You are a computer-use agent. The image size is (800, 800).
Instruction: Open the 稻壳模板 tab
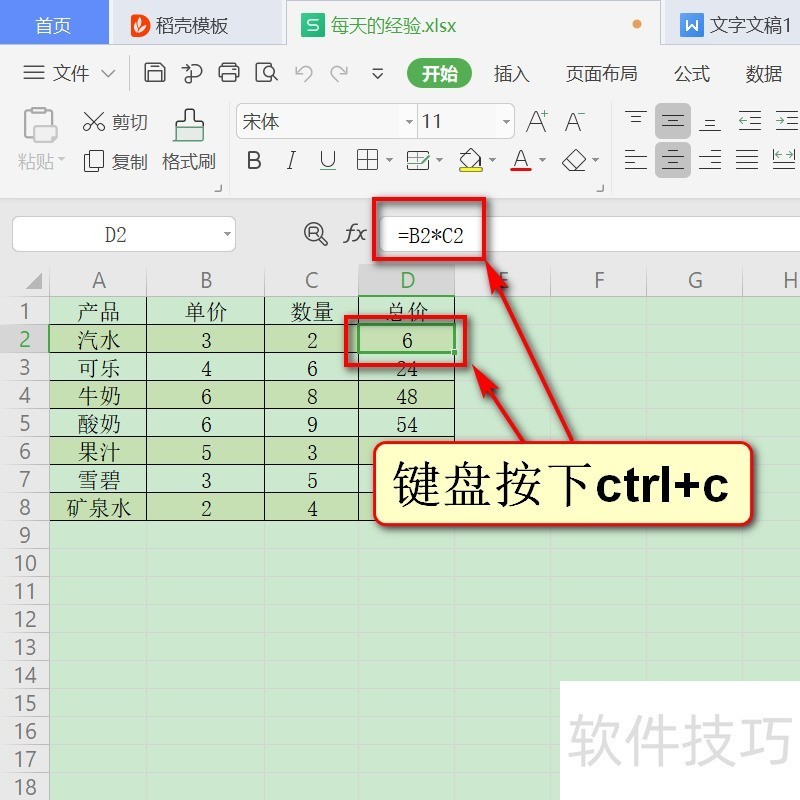click(196, 24)
